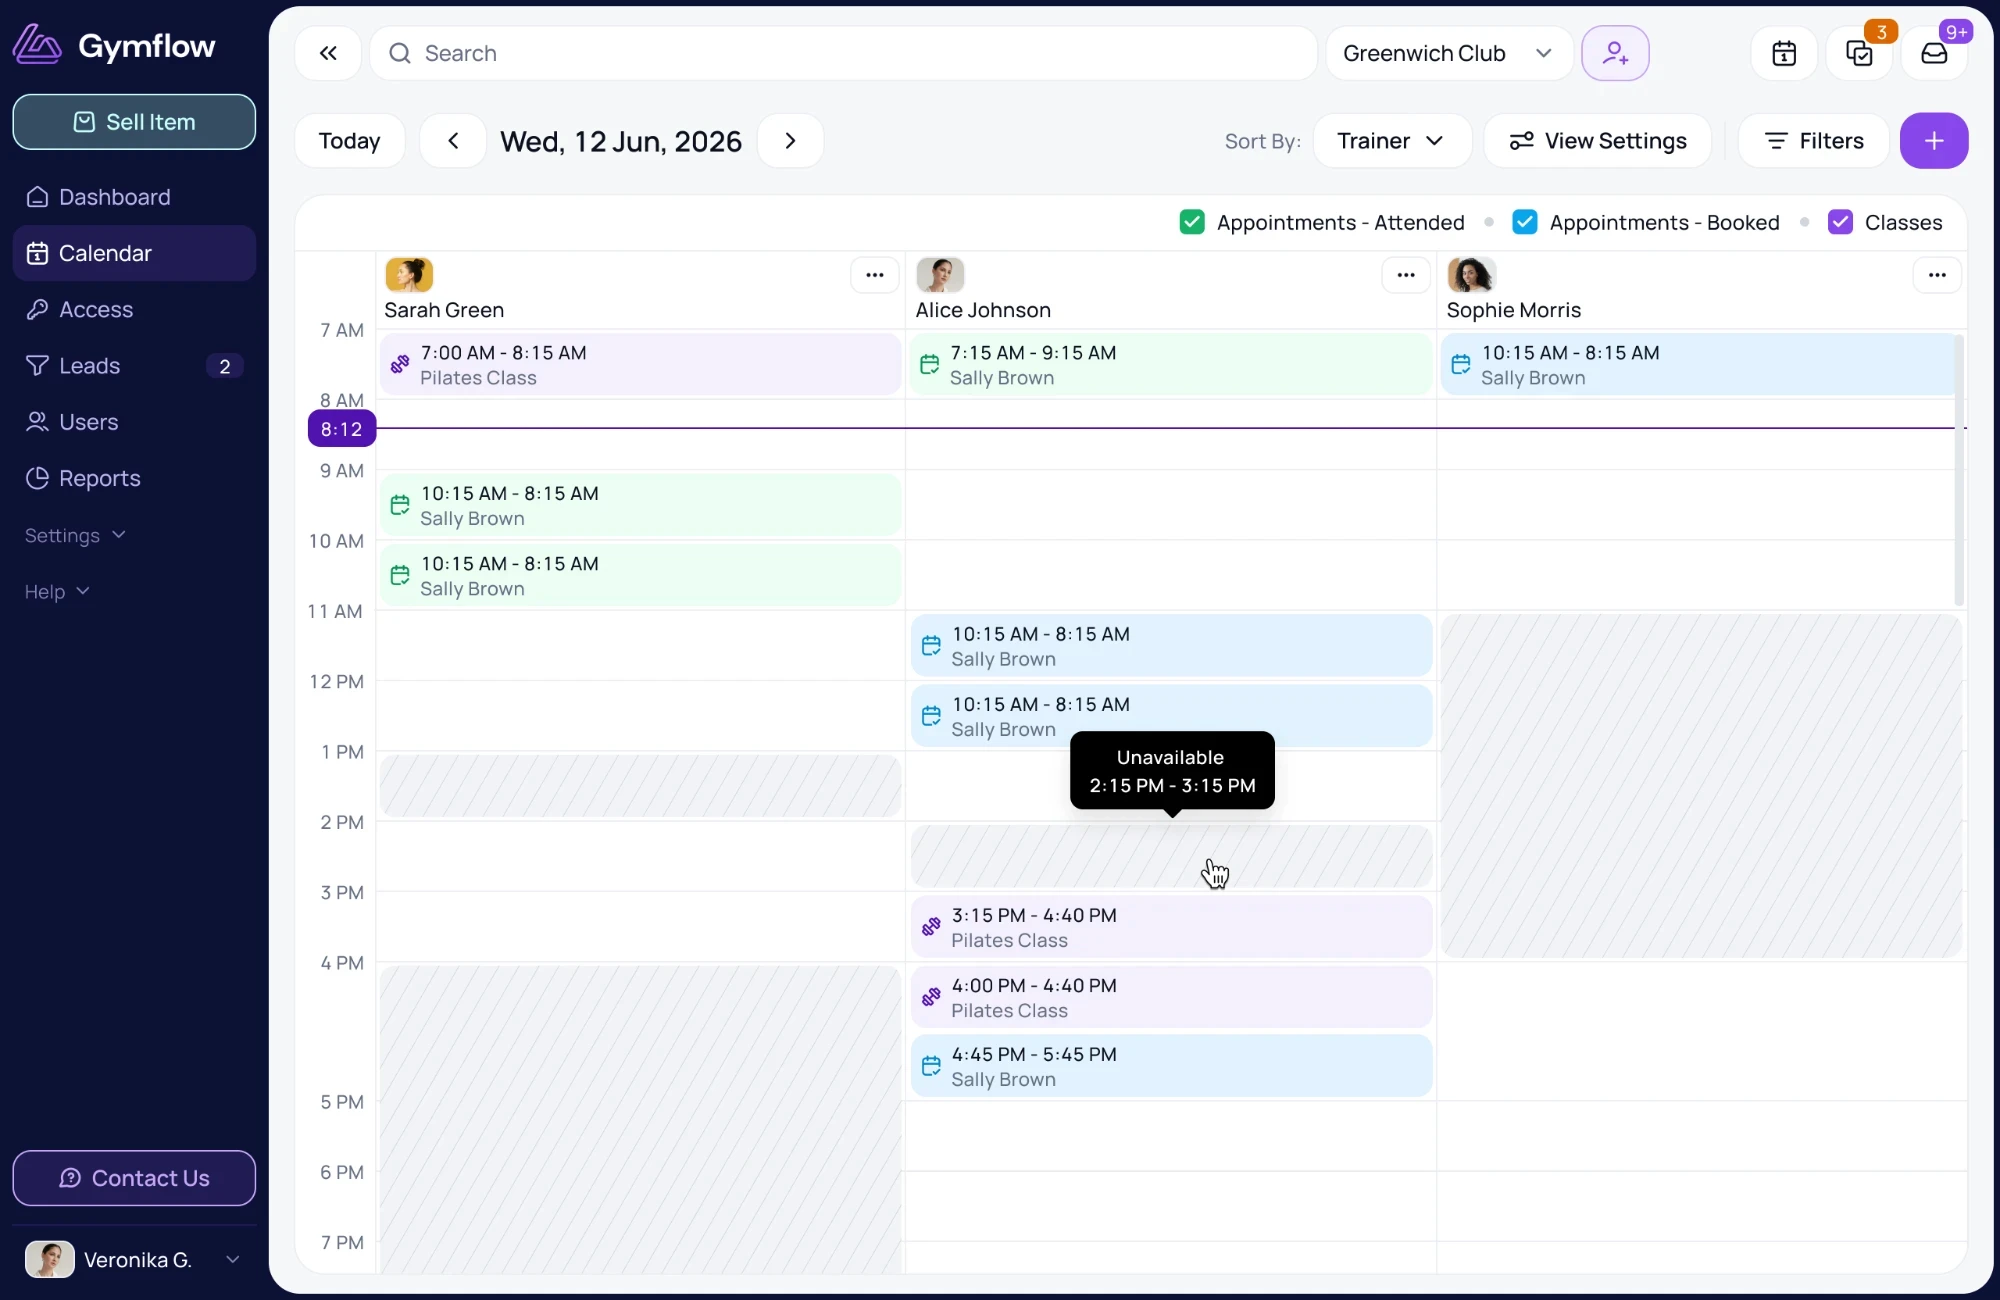2000x1300 pixels.
Task: Open Alice Johnson's 7:15 AM - 9:15 AM appointment
Action: (1171, 365)
